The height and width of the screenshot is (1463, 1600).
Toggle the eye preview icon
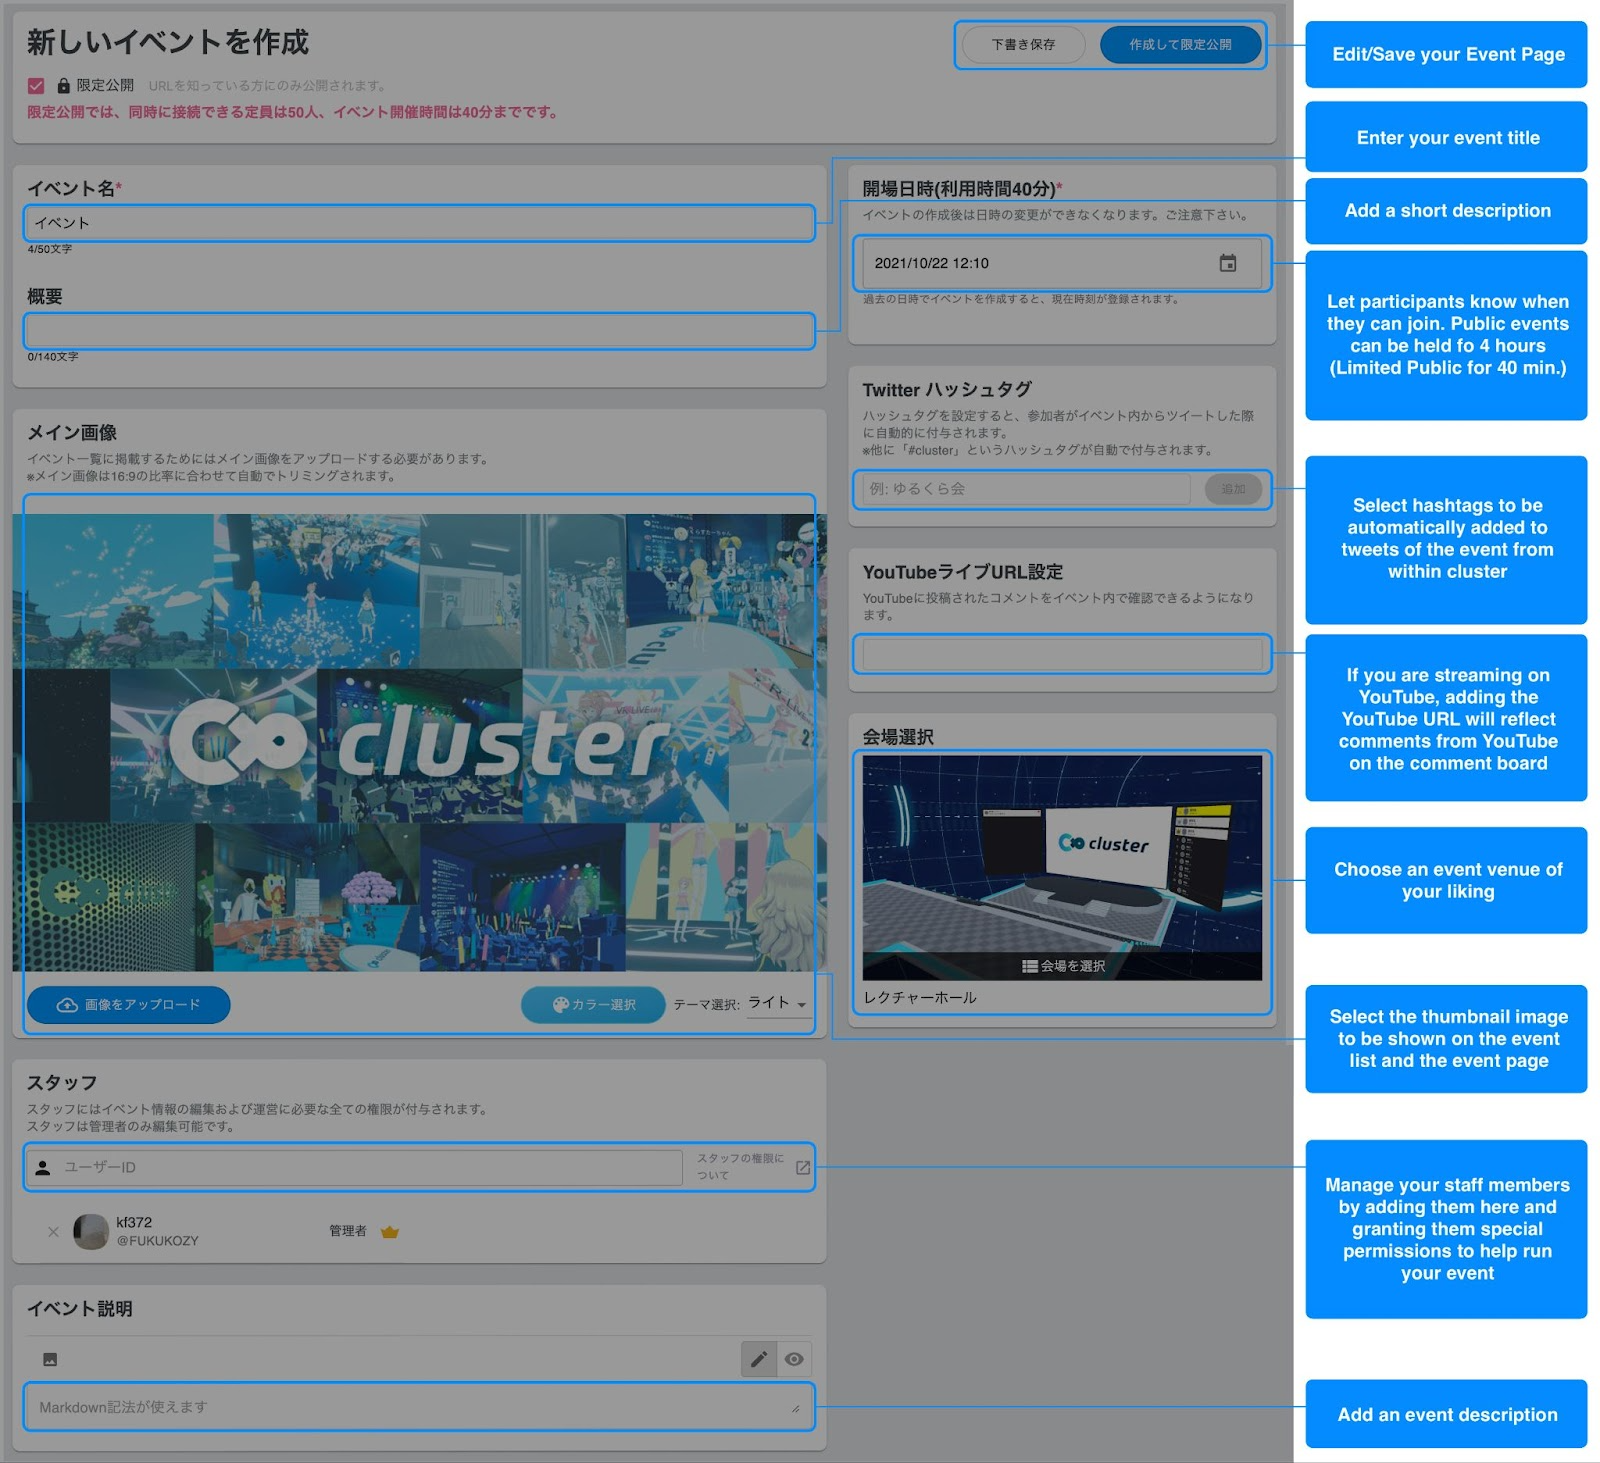(794, 1359)
